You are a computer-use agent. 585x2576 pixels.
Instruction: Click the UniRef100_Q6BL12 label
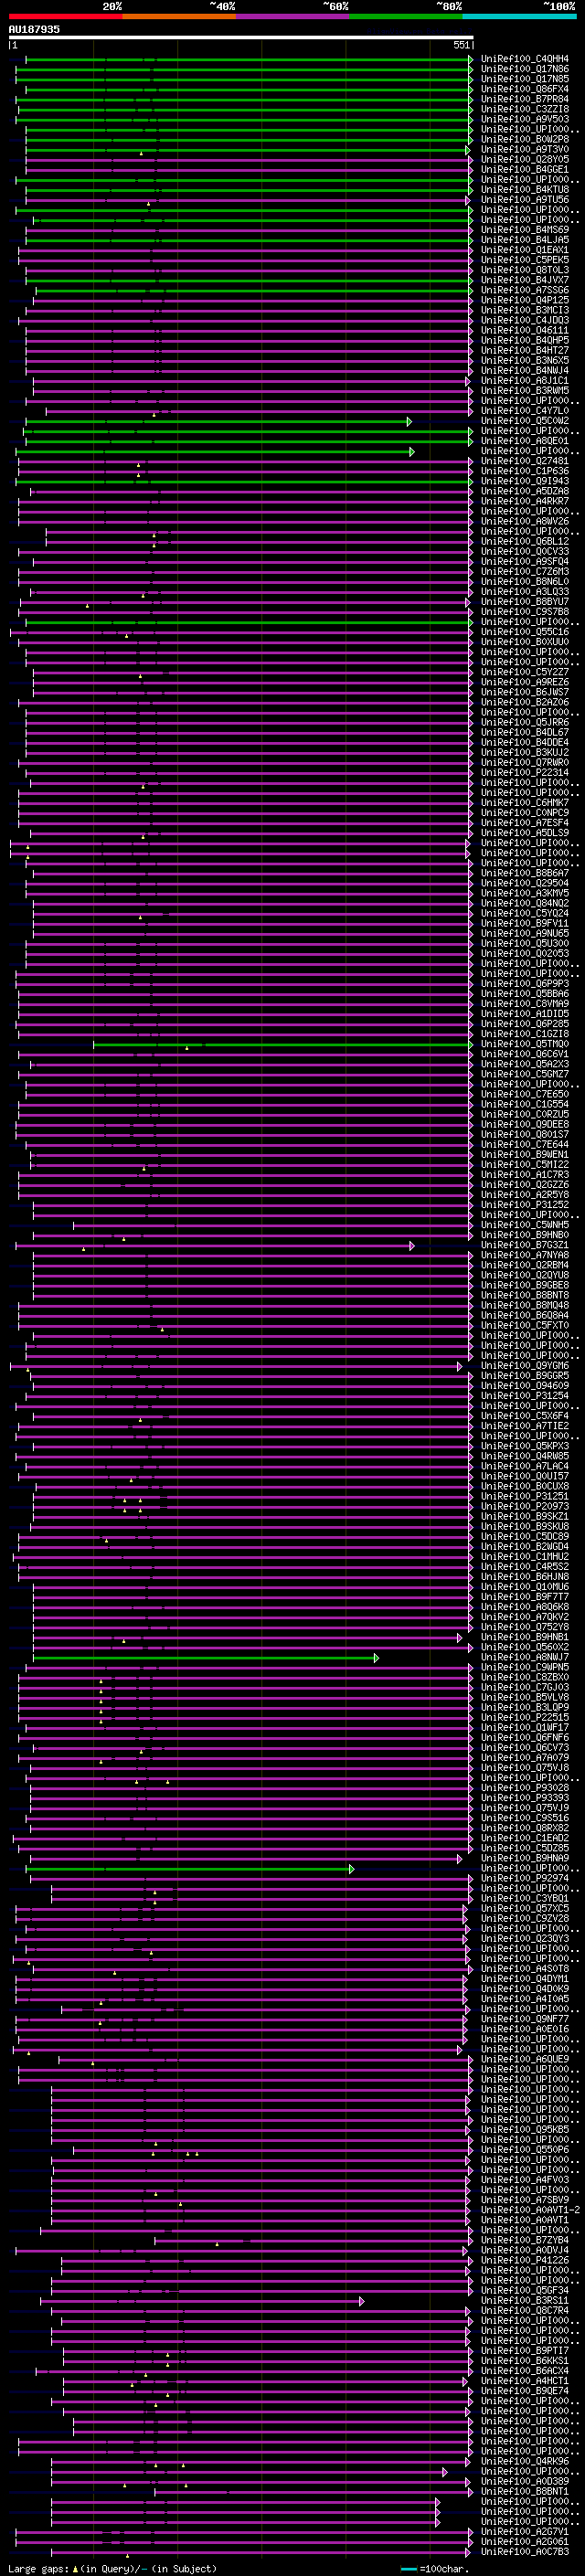[x=525, y=541]
